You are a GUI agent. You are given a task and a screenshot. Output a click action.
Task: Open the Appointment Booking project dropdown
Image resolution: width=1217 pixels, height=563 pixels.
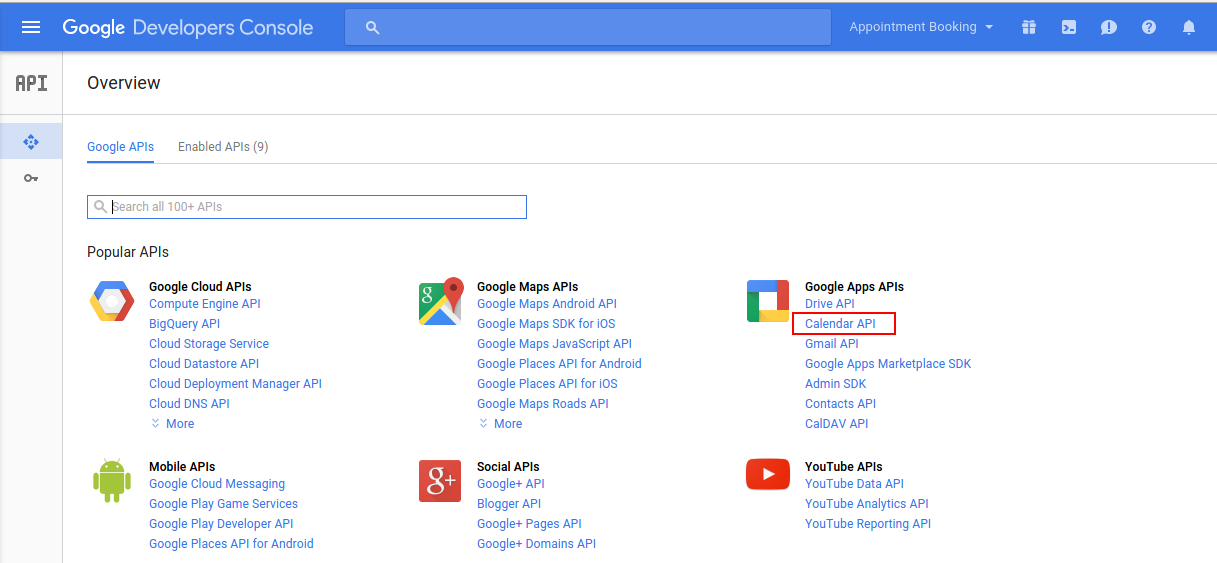pos(921,27)
